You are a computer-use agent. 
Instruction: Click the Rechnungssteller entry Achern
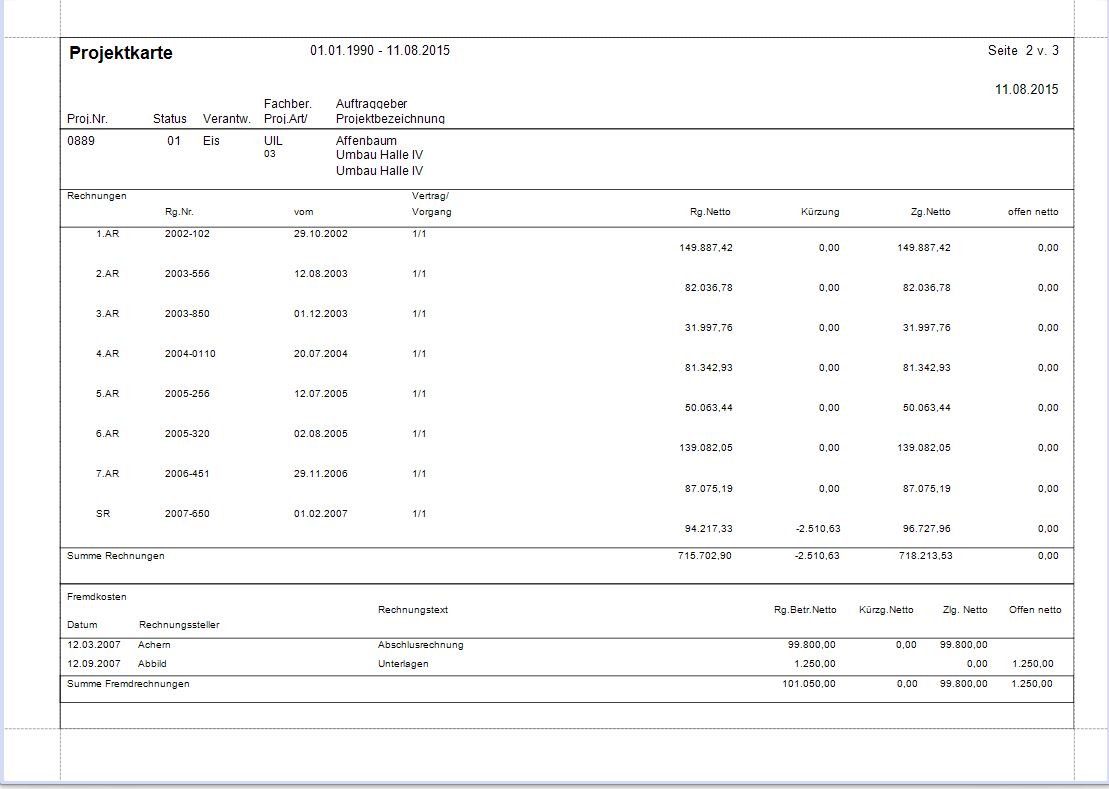click(x=154, y=645)
